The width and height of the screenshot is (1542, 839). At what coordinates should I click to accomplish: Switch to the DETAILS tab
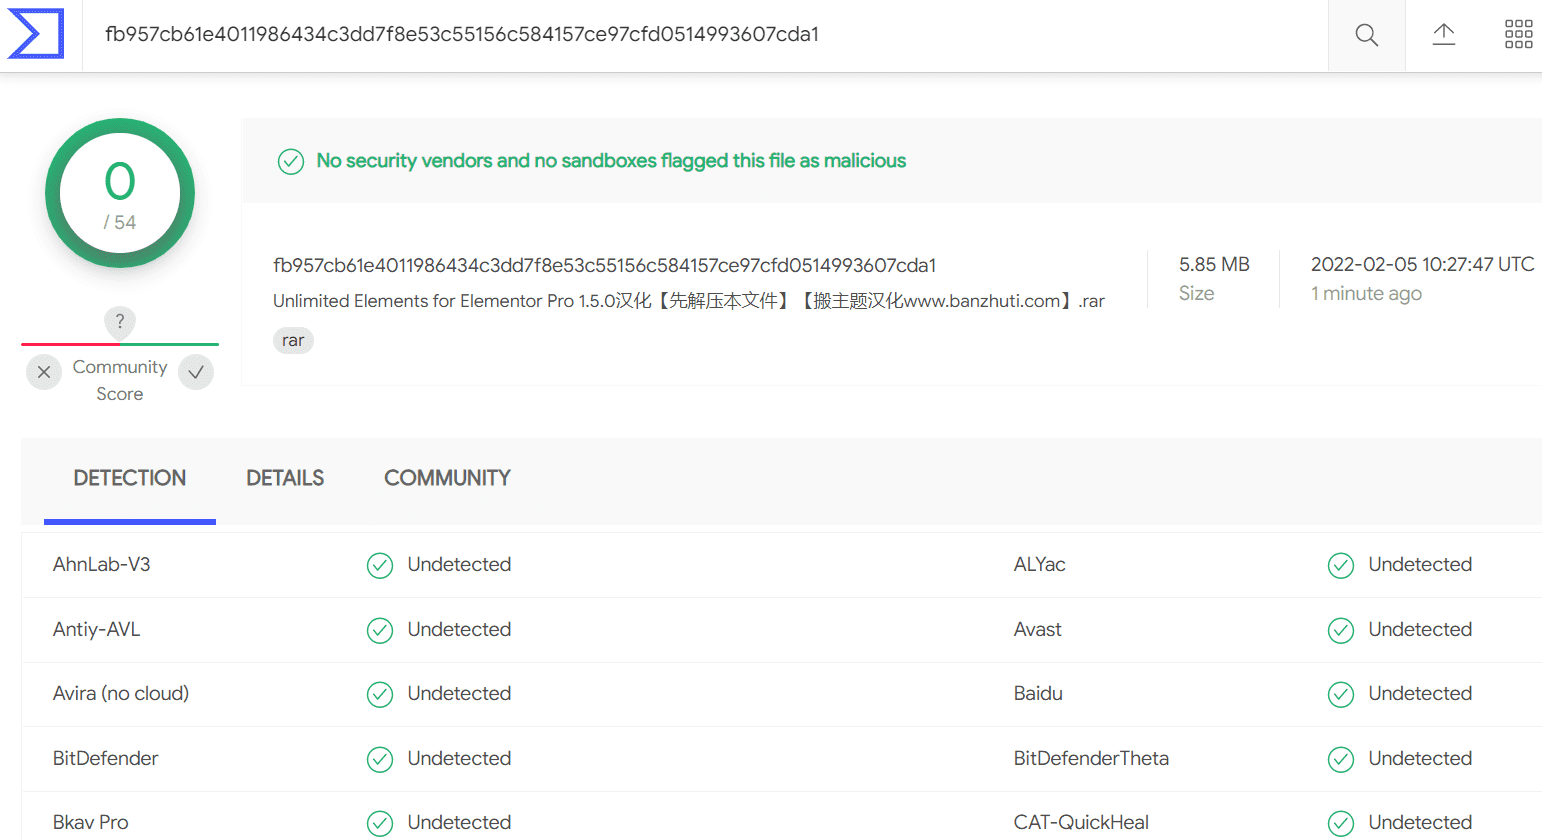[x=285, y=478]
